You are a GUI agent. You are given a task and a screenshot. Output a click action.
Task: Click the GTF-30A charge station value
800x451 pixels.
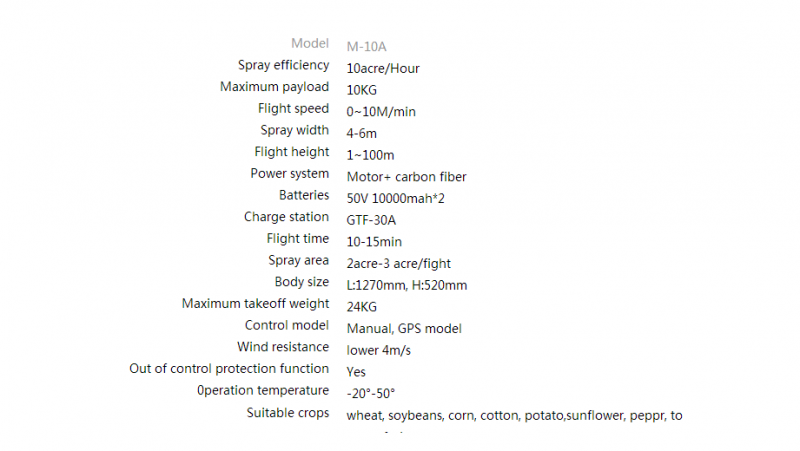[x=371, y=220]
